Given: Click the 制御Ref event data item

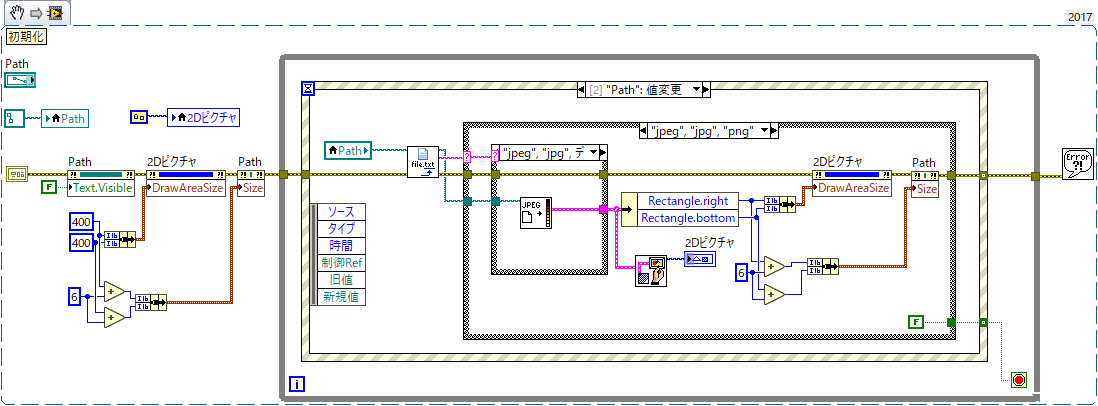Looking at the screenshot, I should [342, 262].
